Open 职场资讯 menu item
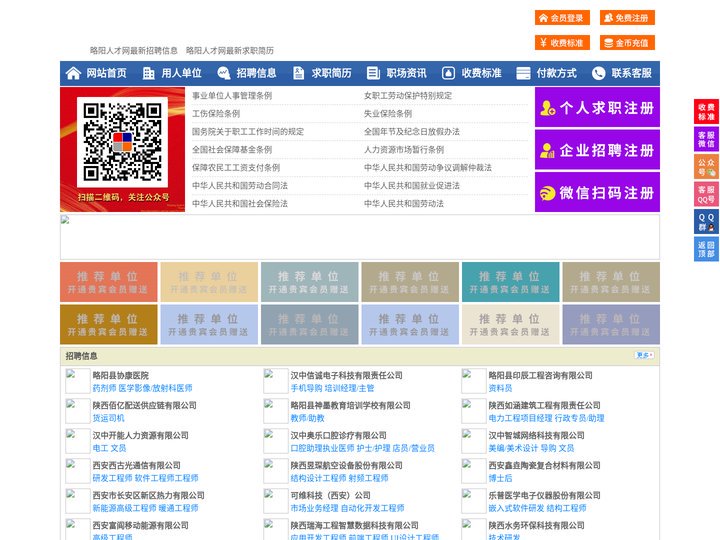Viewport: 720px width, 540px height. (406, 73)
